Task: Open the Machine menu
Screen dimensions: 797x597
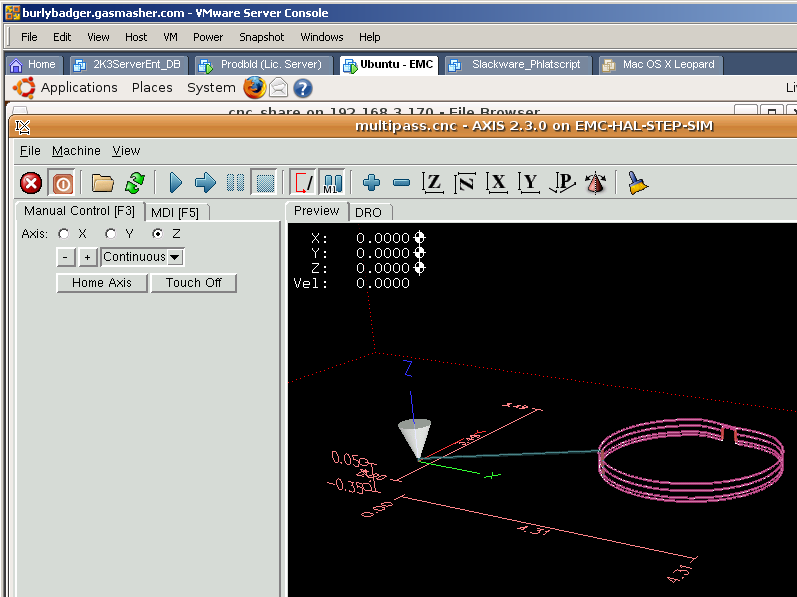Action: [x=76, y=151]
